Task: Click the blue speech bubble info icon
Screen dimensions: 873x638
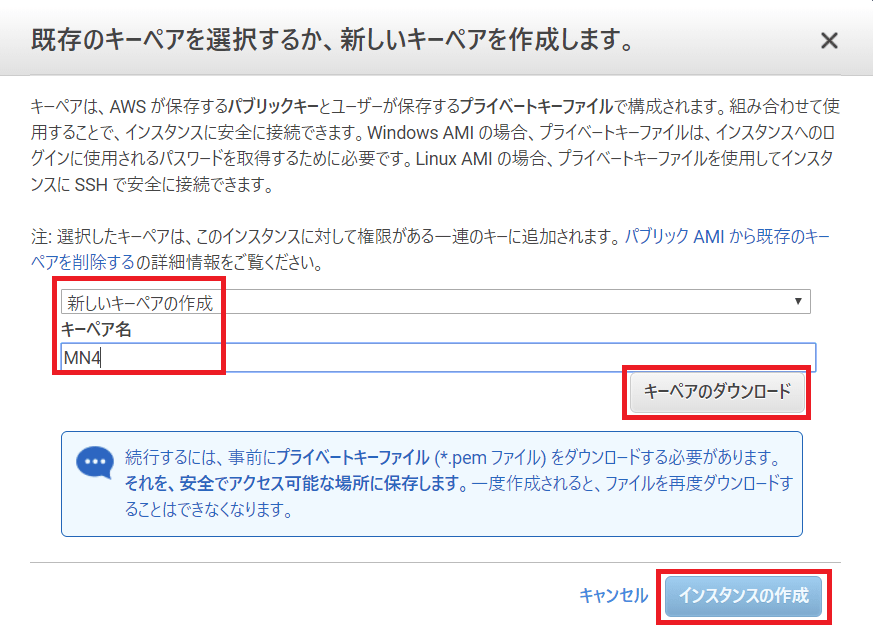Action: click(x=96, y=463)
